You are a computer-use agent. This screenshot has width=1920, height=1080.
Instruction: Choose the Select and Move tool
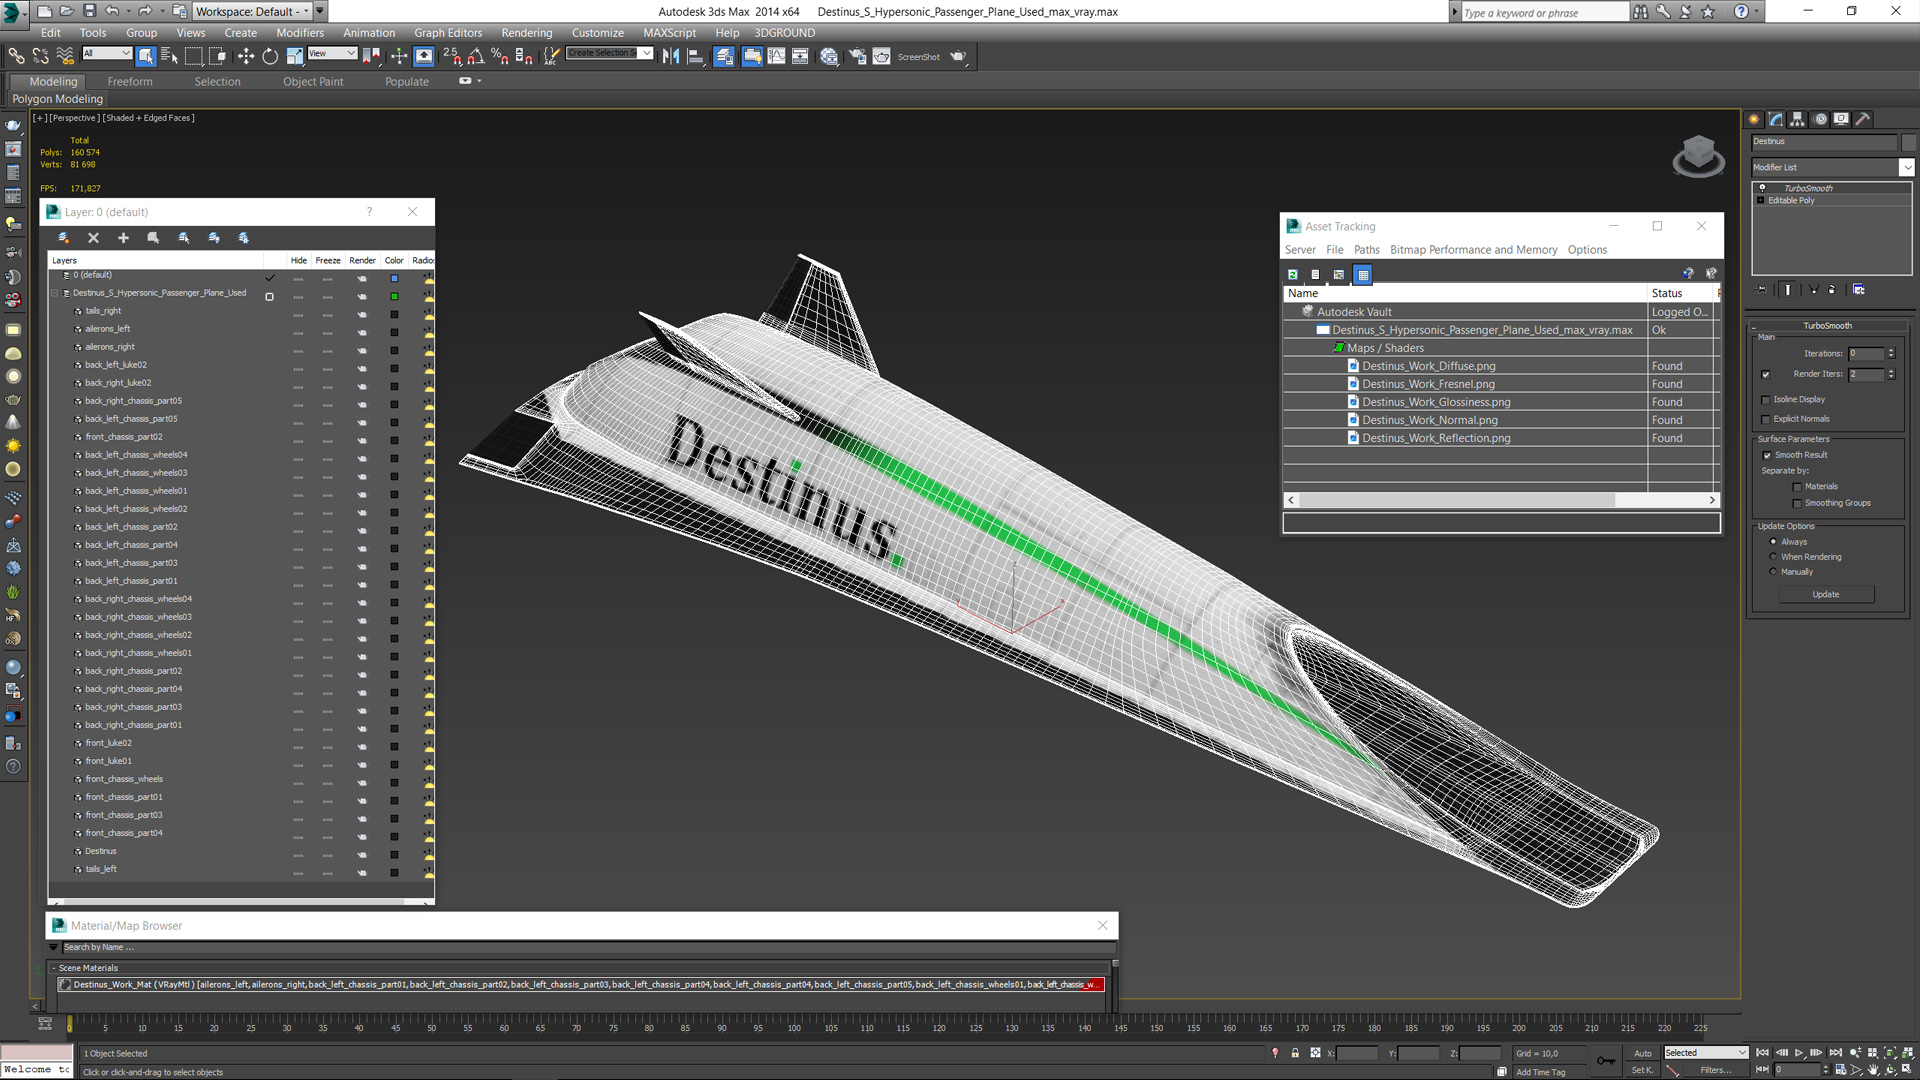(246, 56)
